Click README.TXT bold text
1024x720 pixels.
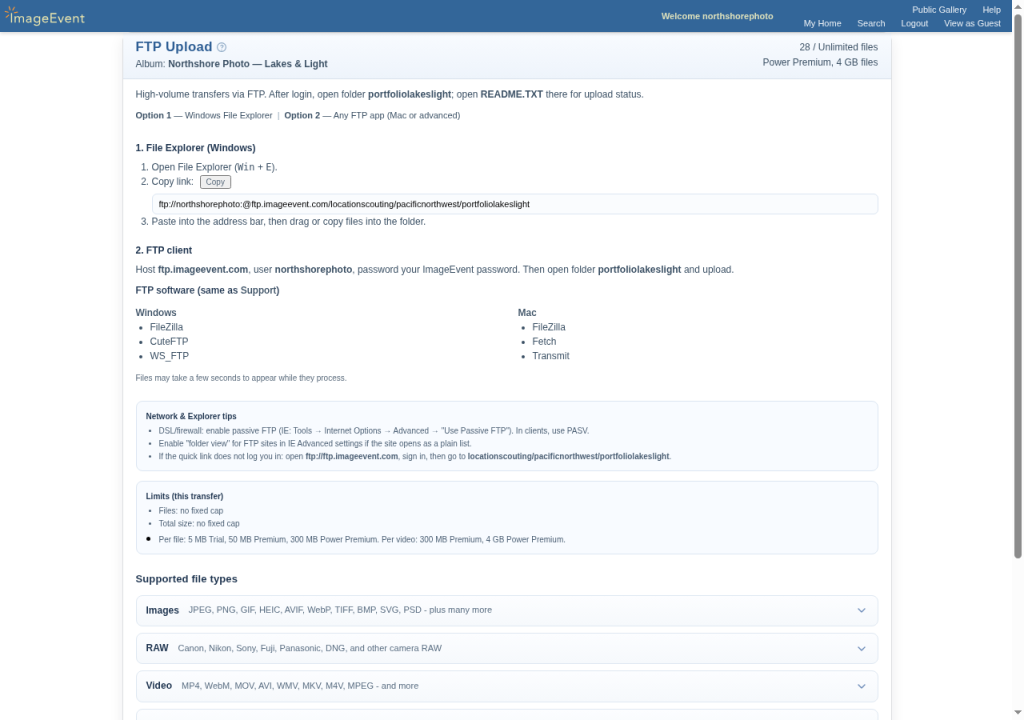point(511,95)
